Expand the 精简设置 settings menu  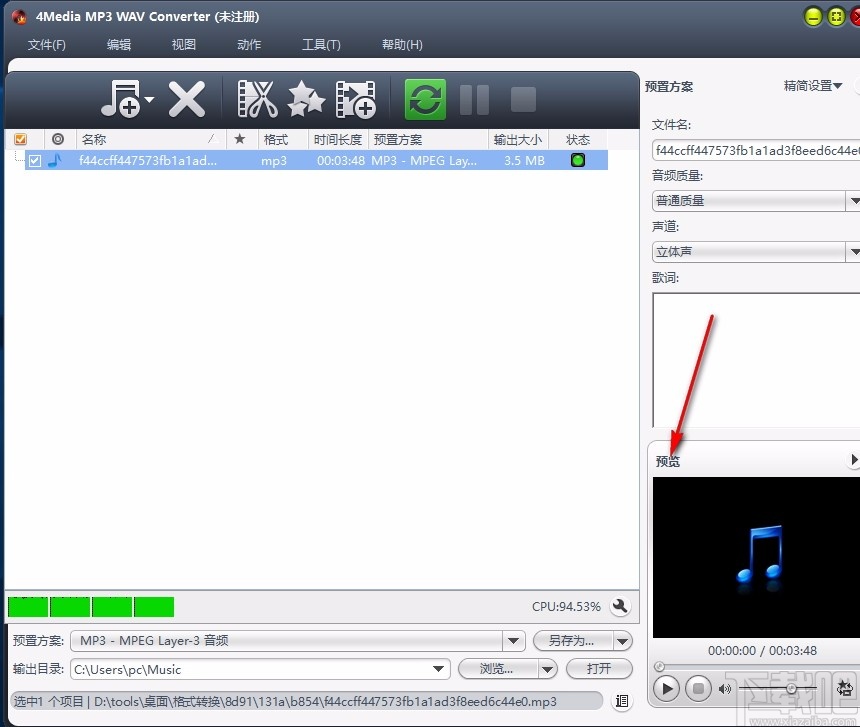[x=812, y=86]
